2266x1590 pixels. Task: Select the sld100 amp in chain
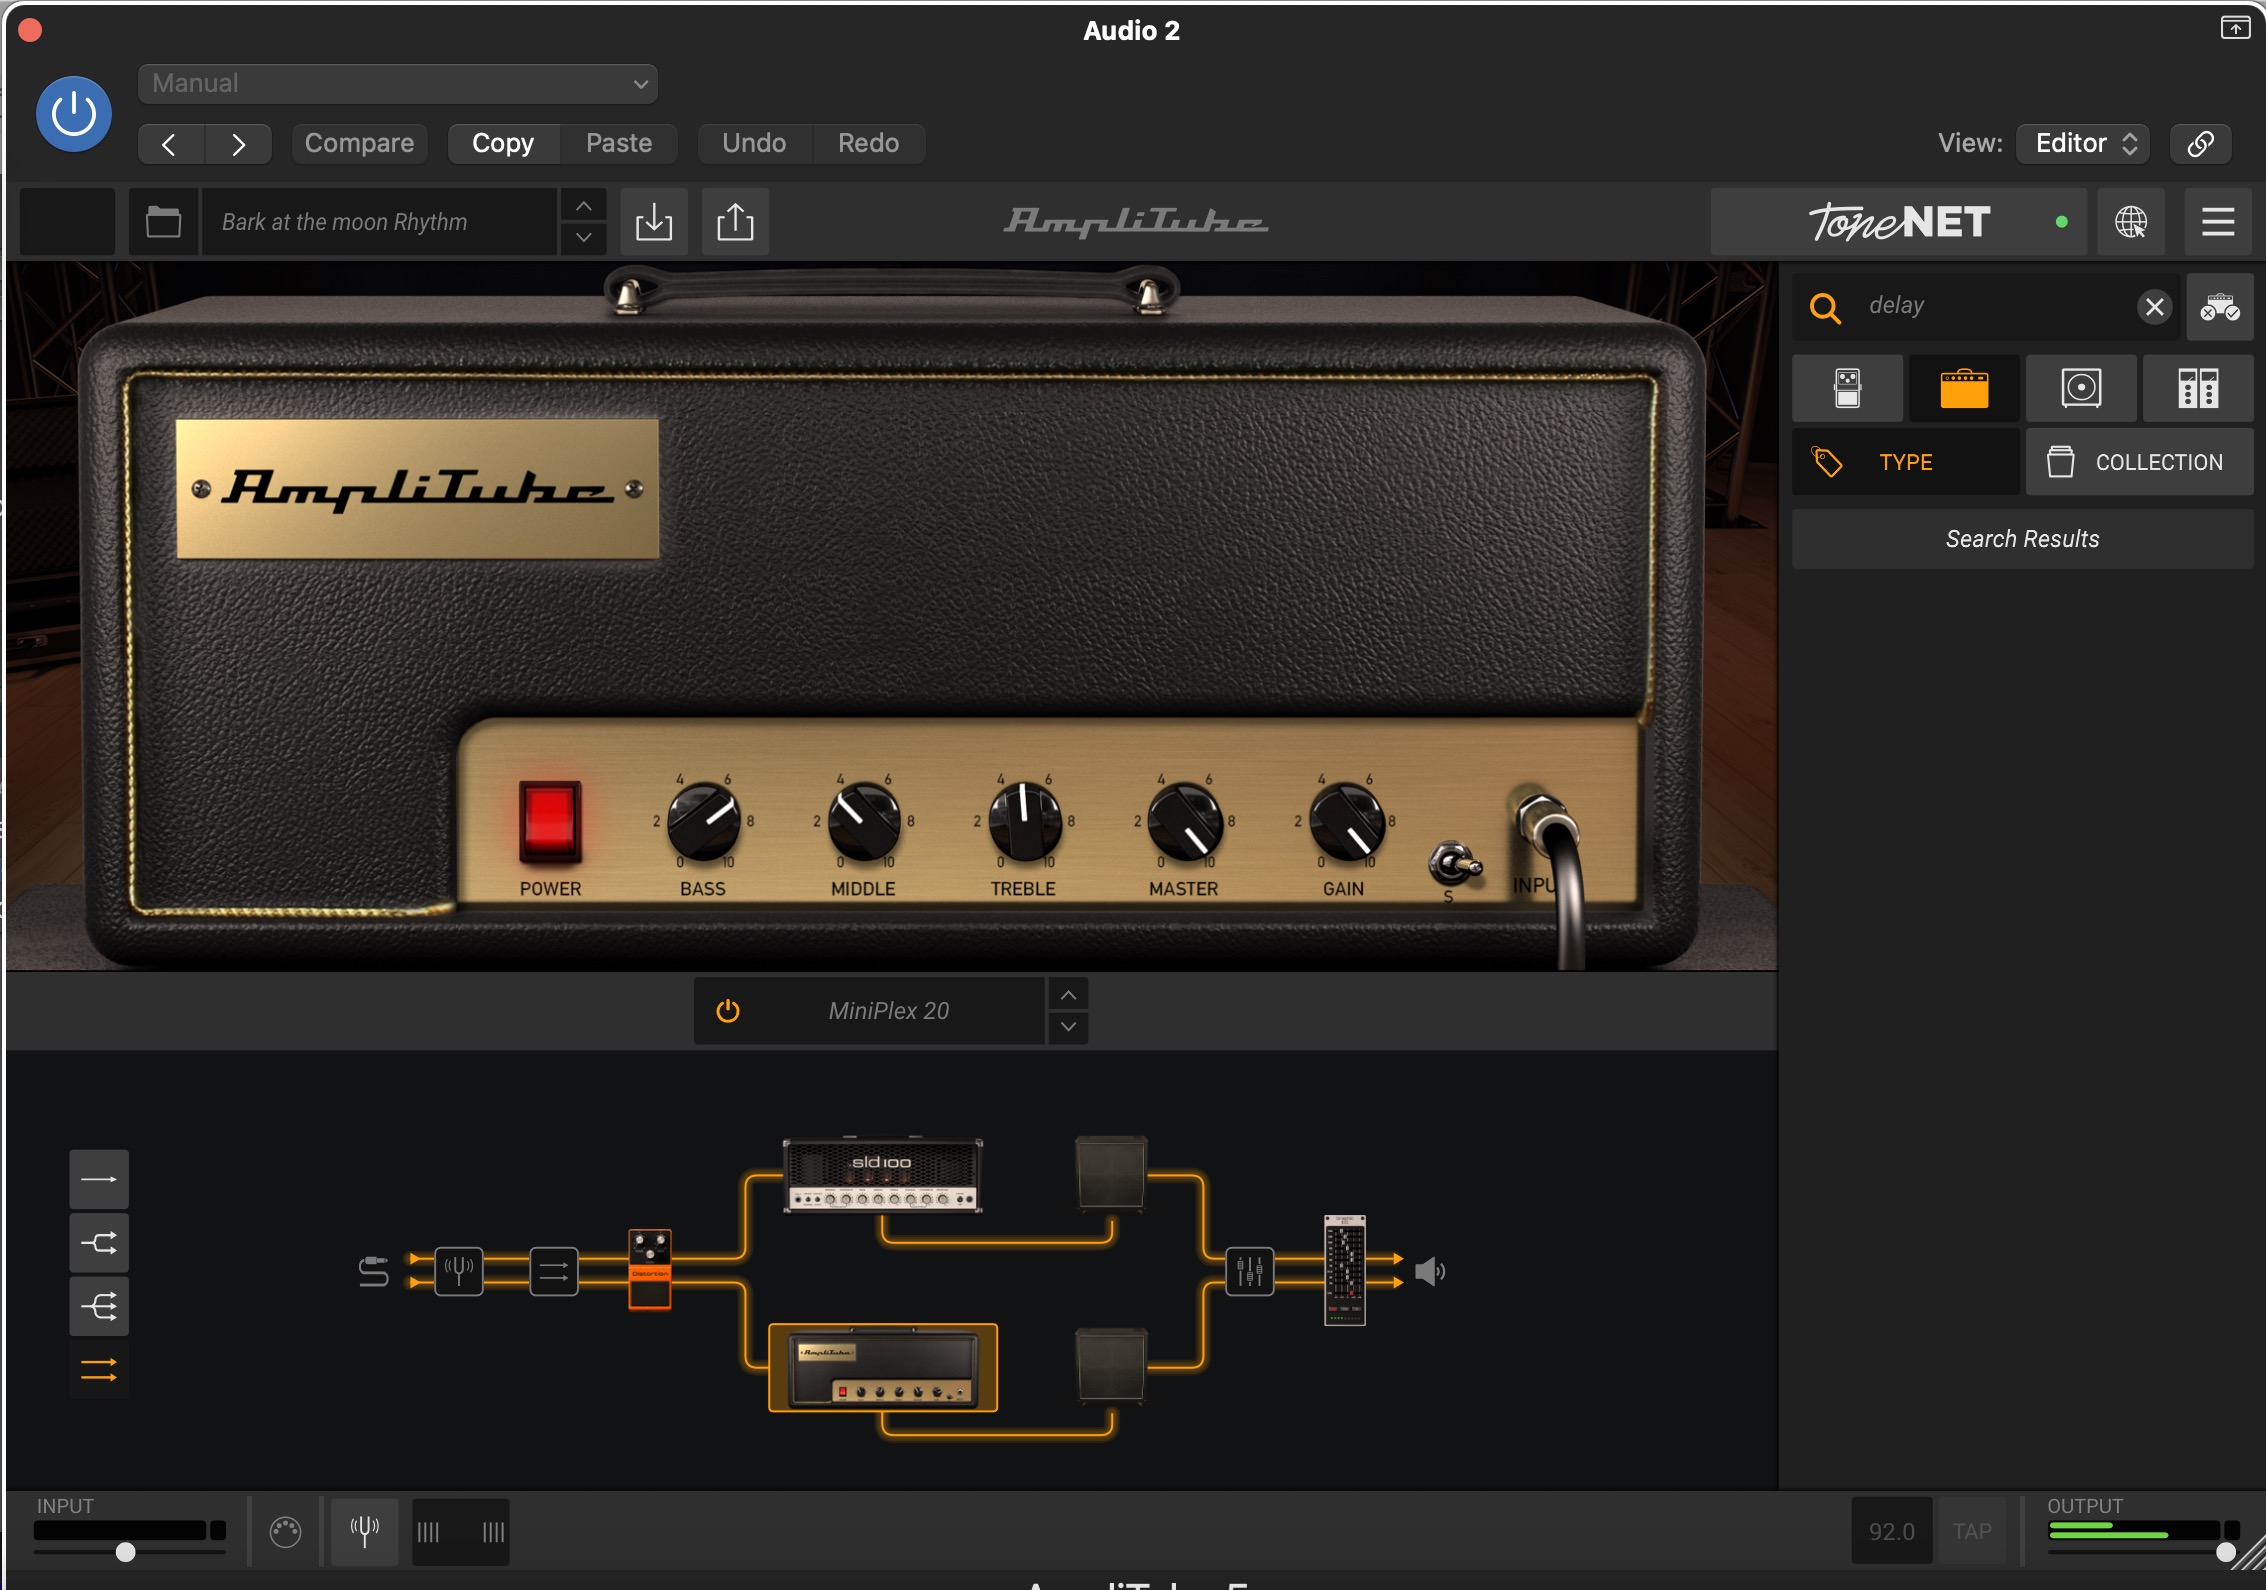(882, 1175)
